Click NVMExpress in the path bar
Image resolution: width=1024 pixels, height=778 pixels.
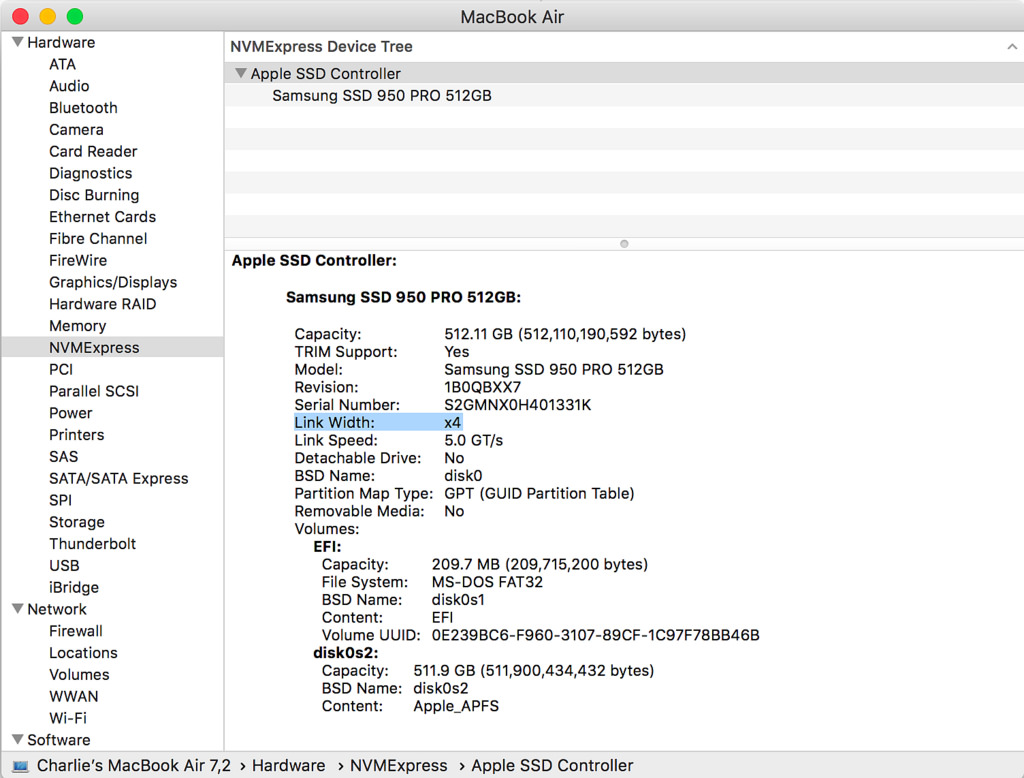click(398, 766)
